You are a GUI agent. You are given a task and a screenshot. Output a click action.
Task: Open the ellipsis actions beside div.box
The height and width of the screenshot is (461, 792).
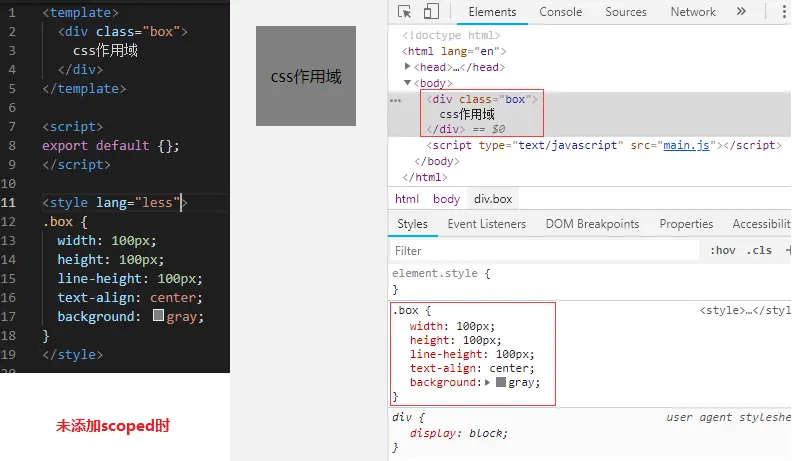[x=395, y=100]
